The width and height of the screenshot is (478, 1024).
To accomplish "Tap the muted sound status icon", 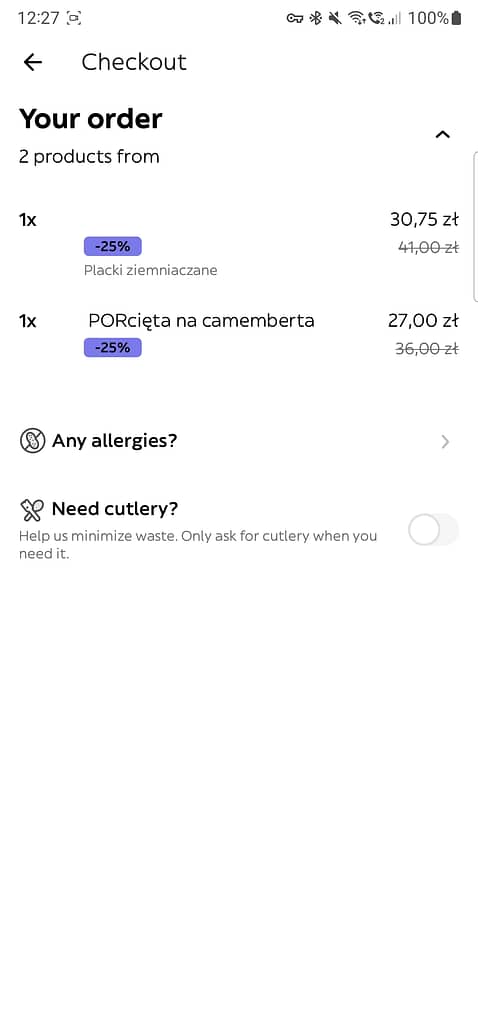I will [x=336, y=18].
